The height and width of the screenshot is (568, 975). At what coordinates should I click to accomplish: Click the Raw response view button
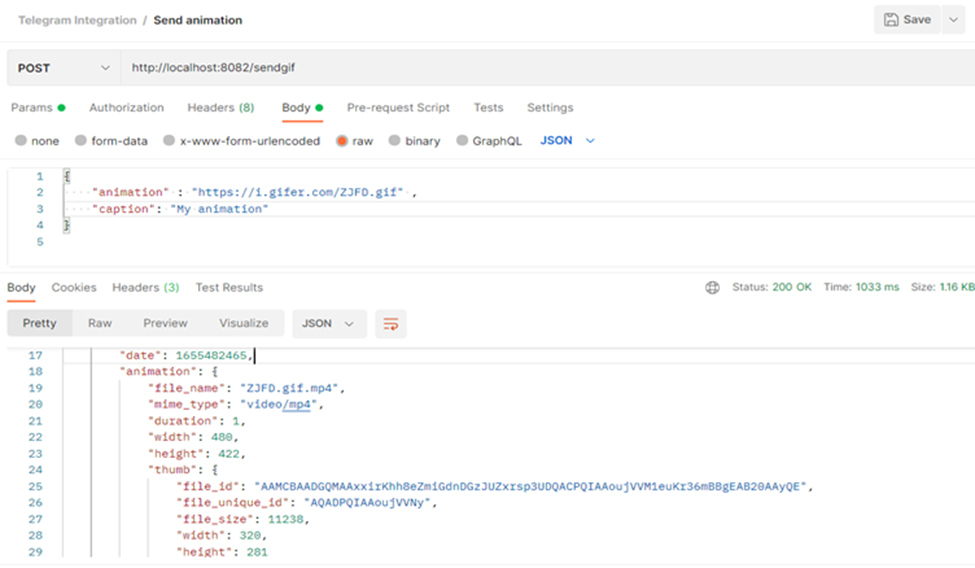(100, 324)
